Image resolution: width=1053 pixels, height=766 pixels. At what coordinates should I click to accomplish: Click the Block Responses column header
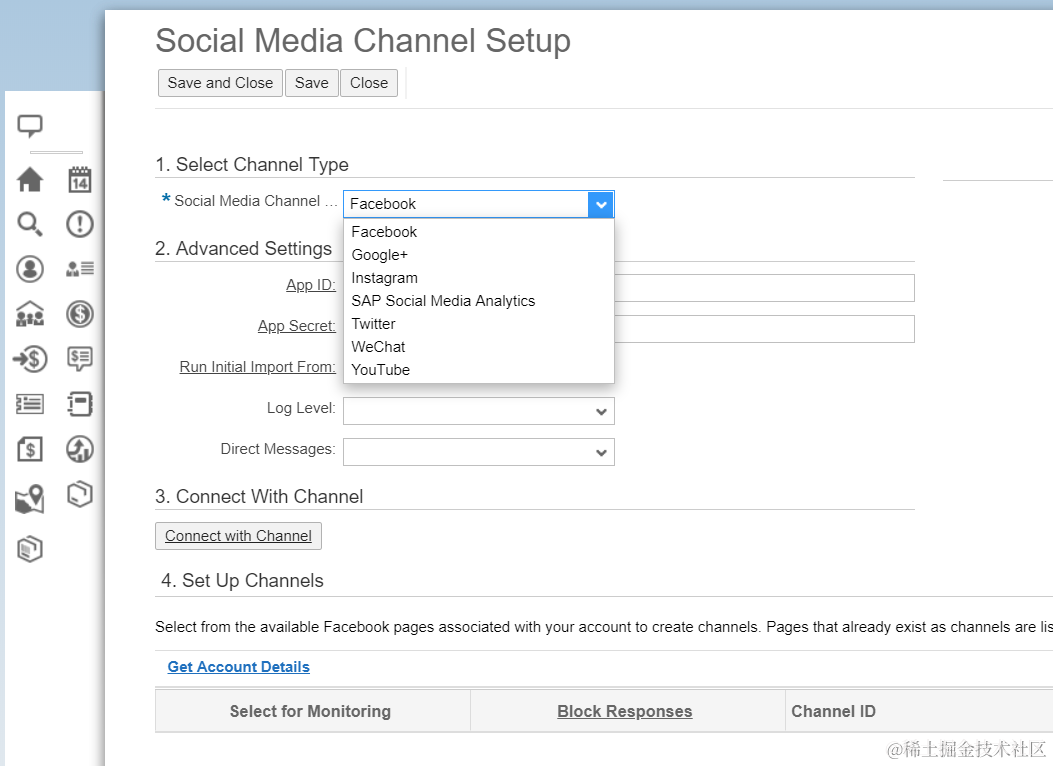coord(625,712)
